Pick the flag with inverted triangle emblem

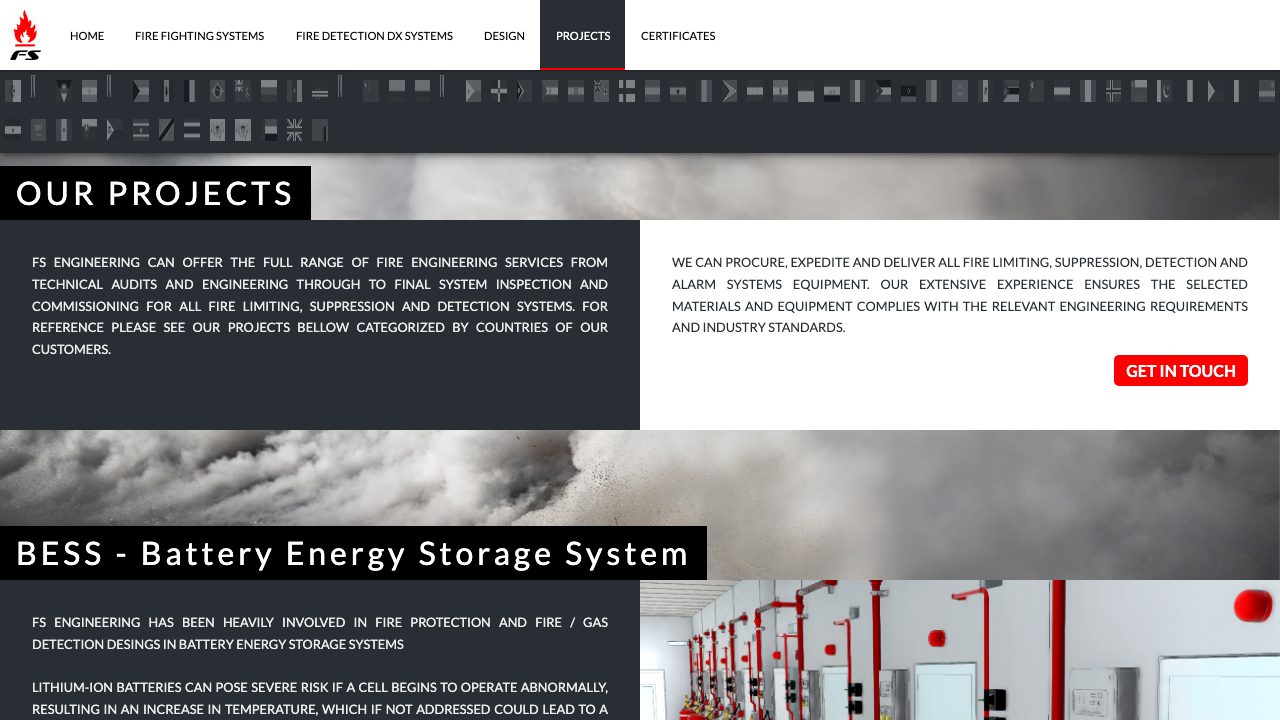coord(63,91)
